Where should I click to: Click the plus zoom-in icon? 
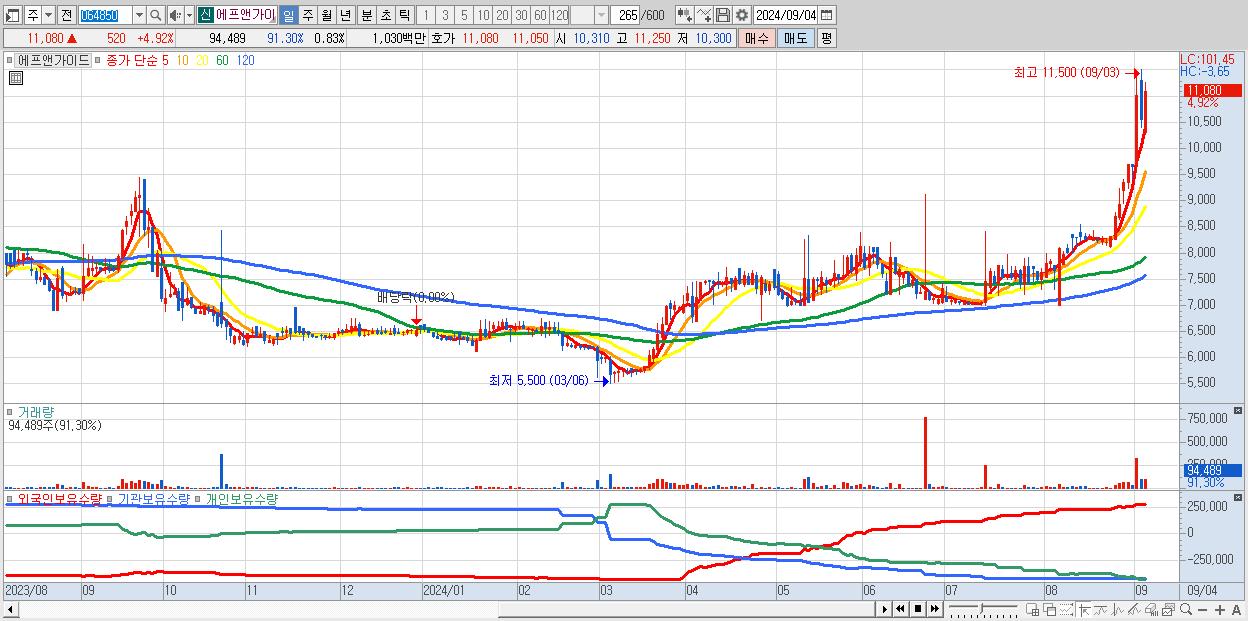point(1220,610)
